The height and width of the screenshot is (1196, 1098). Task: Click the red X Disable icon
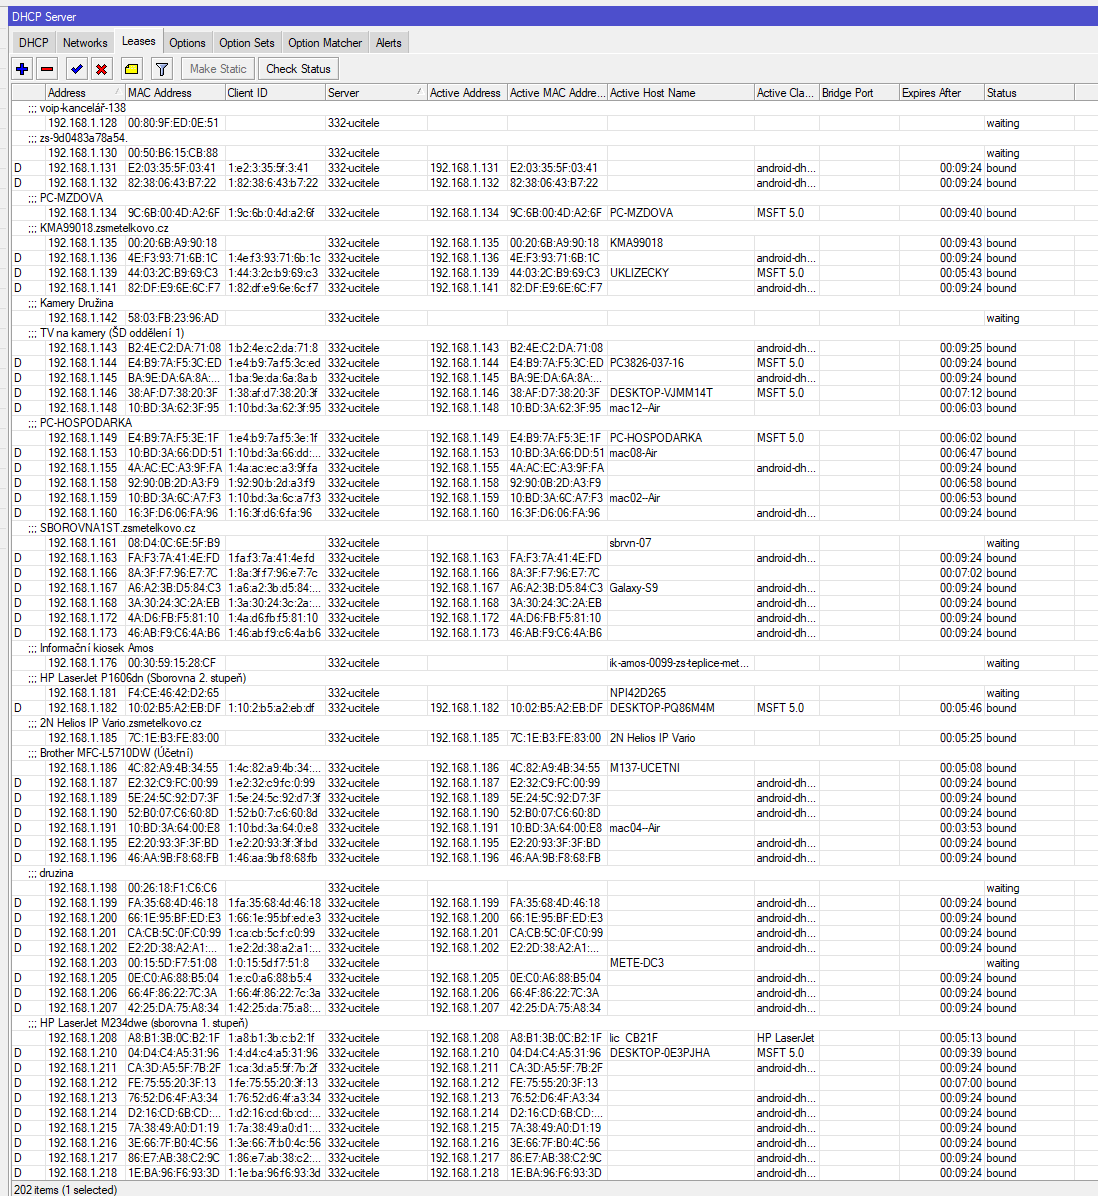(x=101, y=69)
